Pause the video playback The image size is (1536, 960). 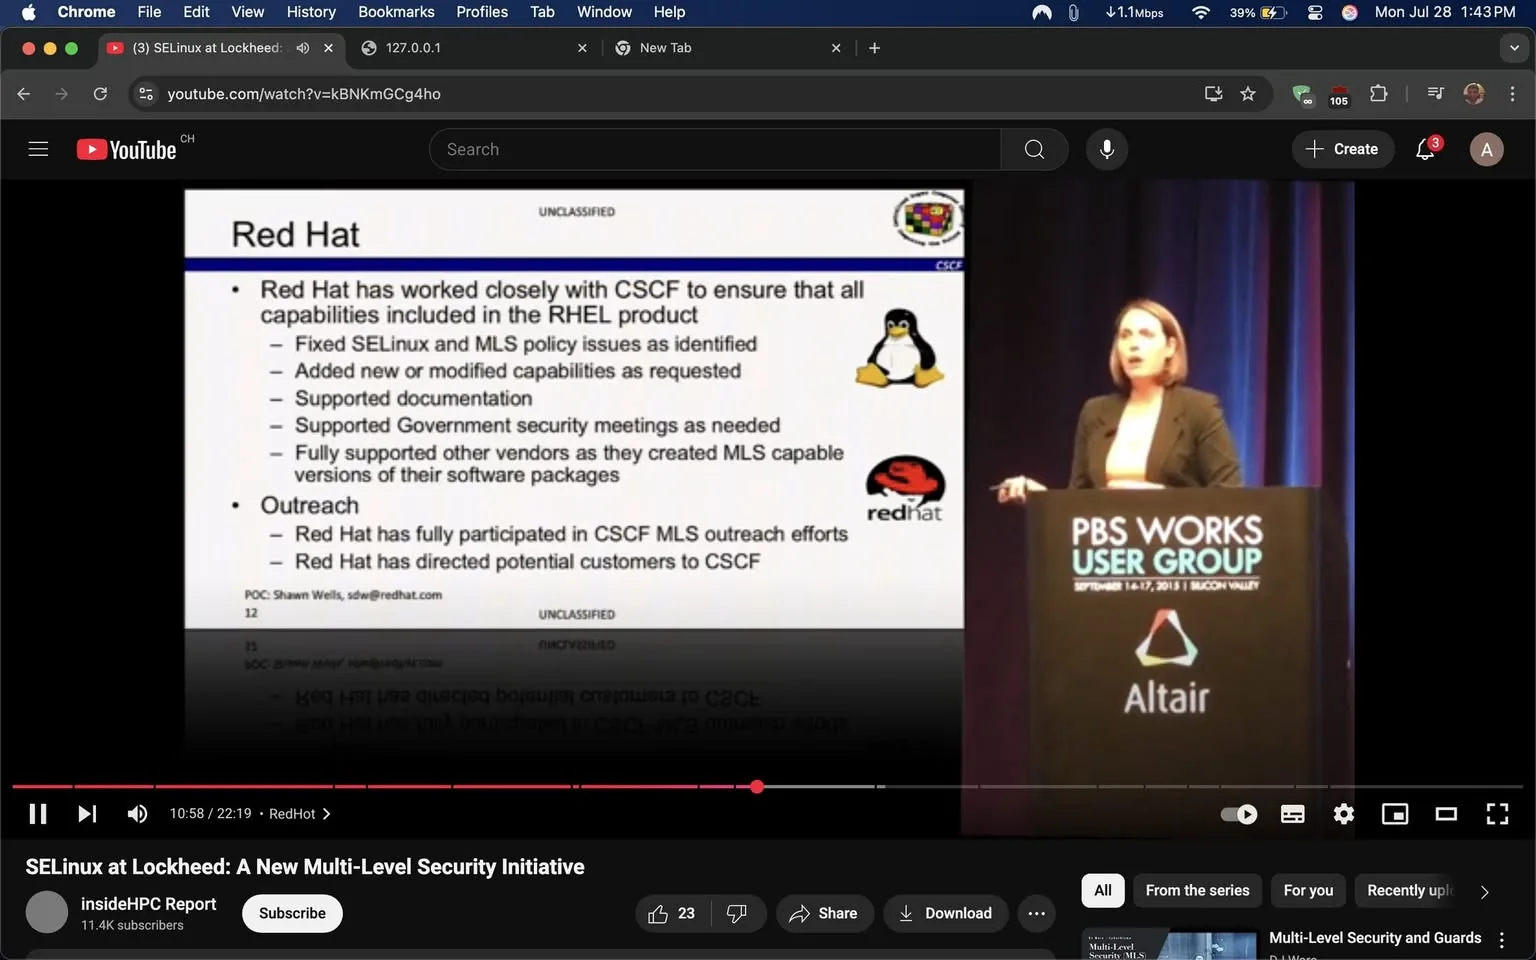pyautogui.click(x=37, y=813)
